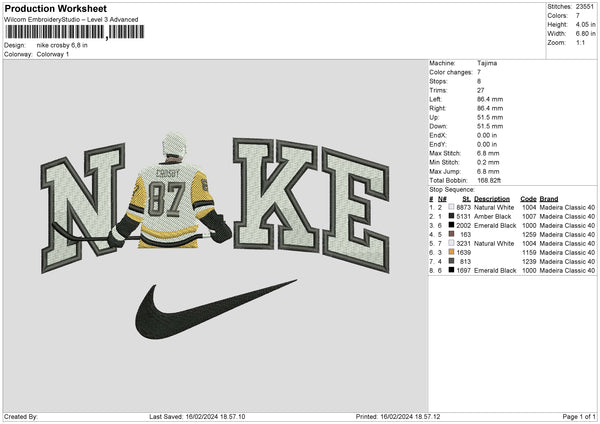This screenshot has width=600, height=424.
Task: Click the 'Production Worksheet' title
Action: tap(56, 8)
